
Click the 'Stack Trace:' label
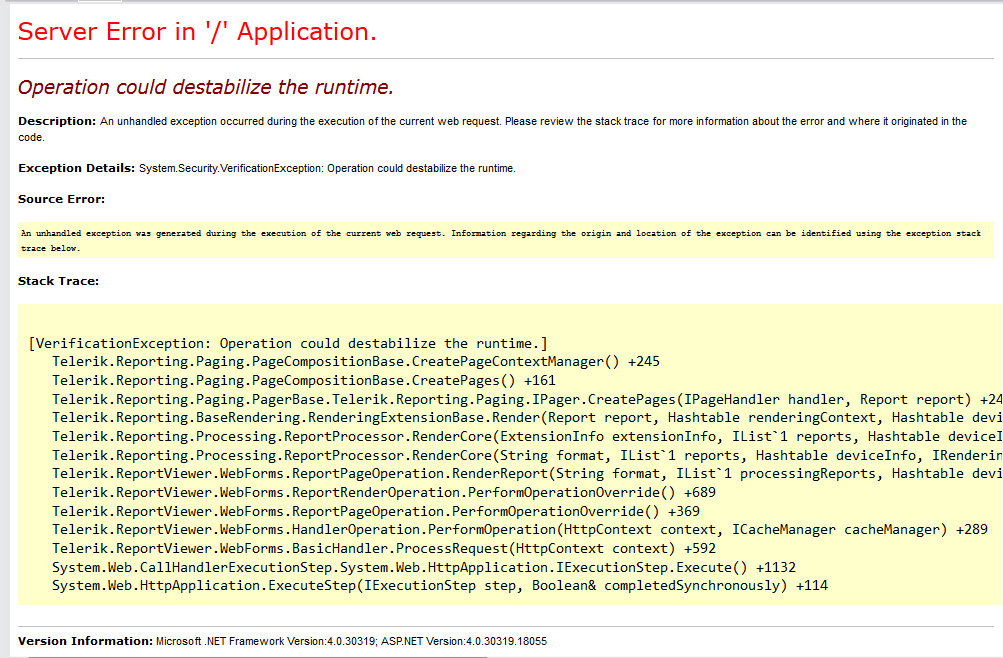[x=58, y=281]
